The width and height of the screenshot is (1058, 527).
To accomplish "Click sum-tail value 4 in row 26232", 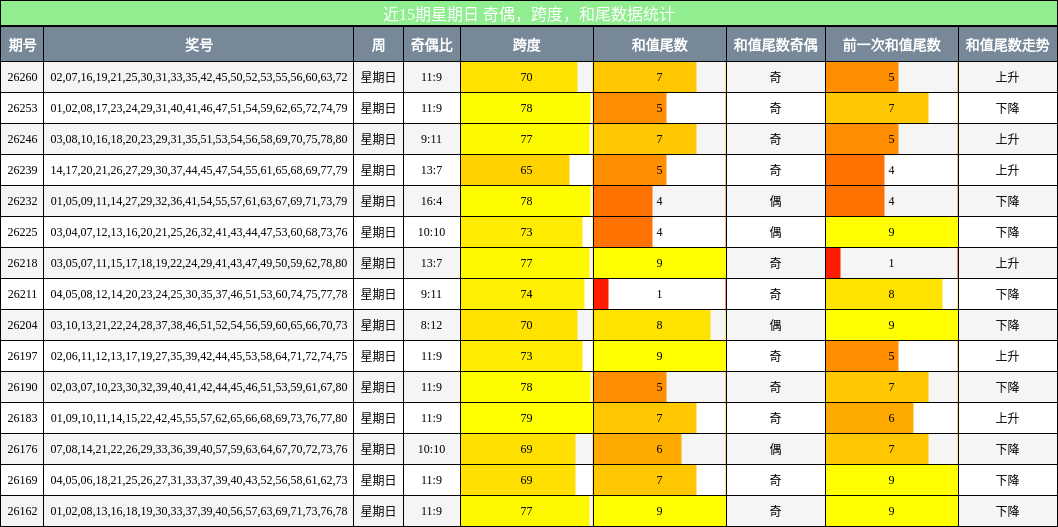I will click(x=659, y=201).
